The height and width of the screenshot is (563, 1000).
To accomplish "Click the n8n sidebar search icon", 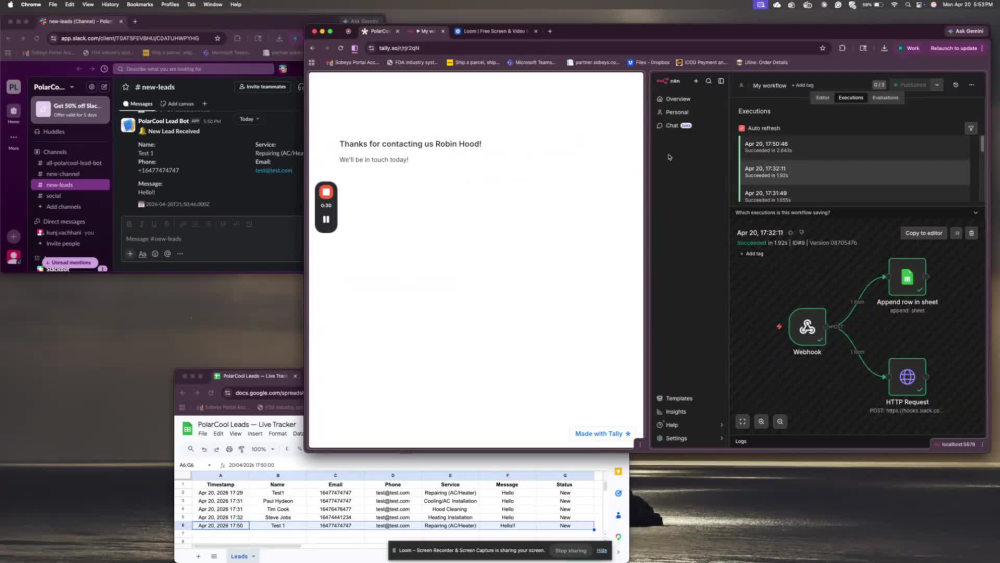I will pos(709,81).
